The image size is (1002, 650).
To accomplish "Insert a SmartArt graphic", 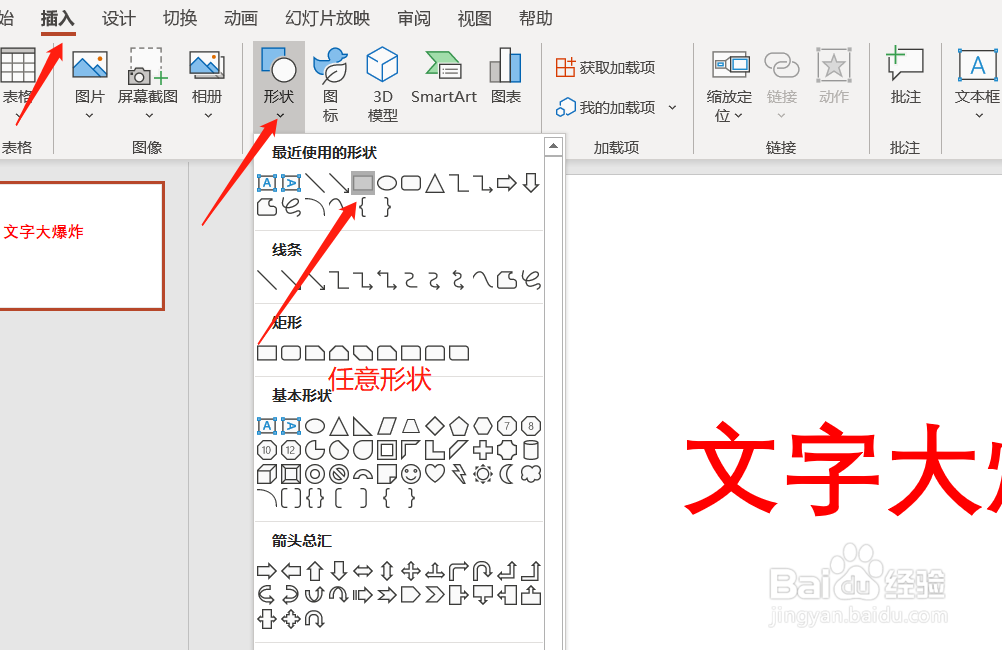I will (443, 77).
